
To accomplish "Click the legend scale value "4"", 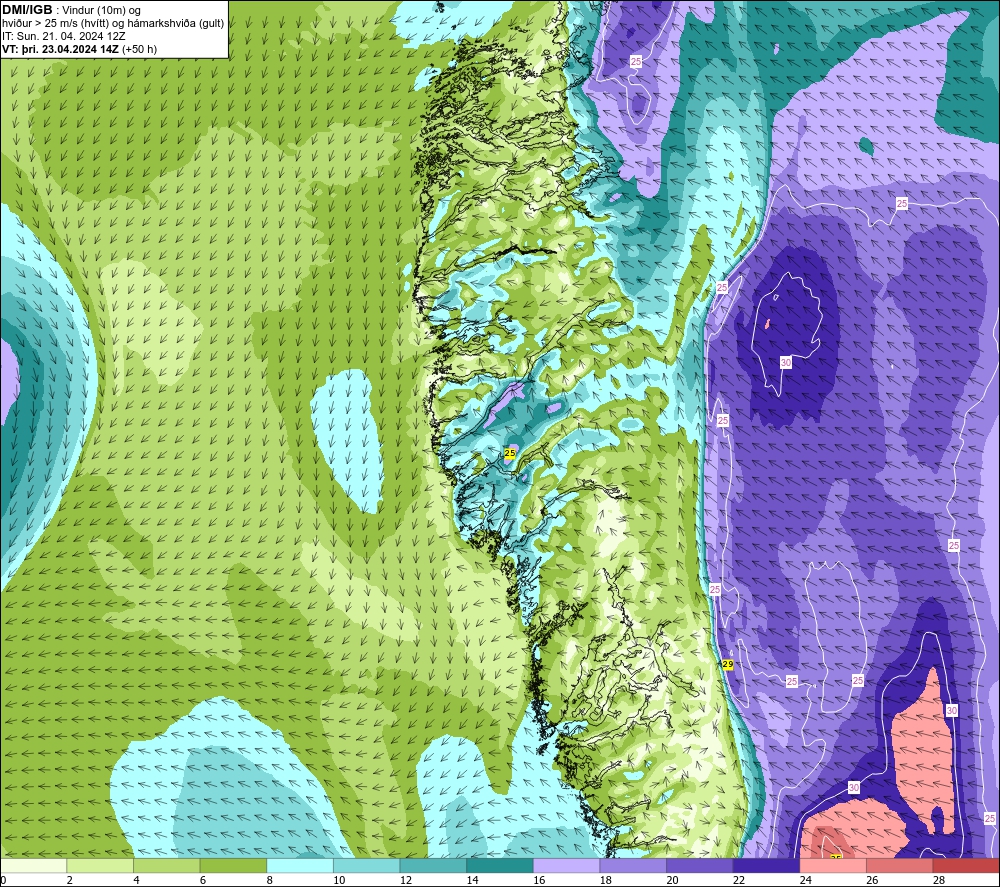I will click(136, 880).
